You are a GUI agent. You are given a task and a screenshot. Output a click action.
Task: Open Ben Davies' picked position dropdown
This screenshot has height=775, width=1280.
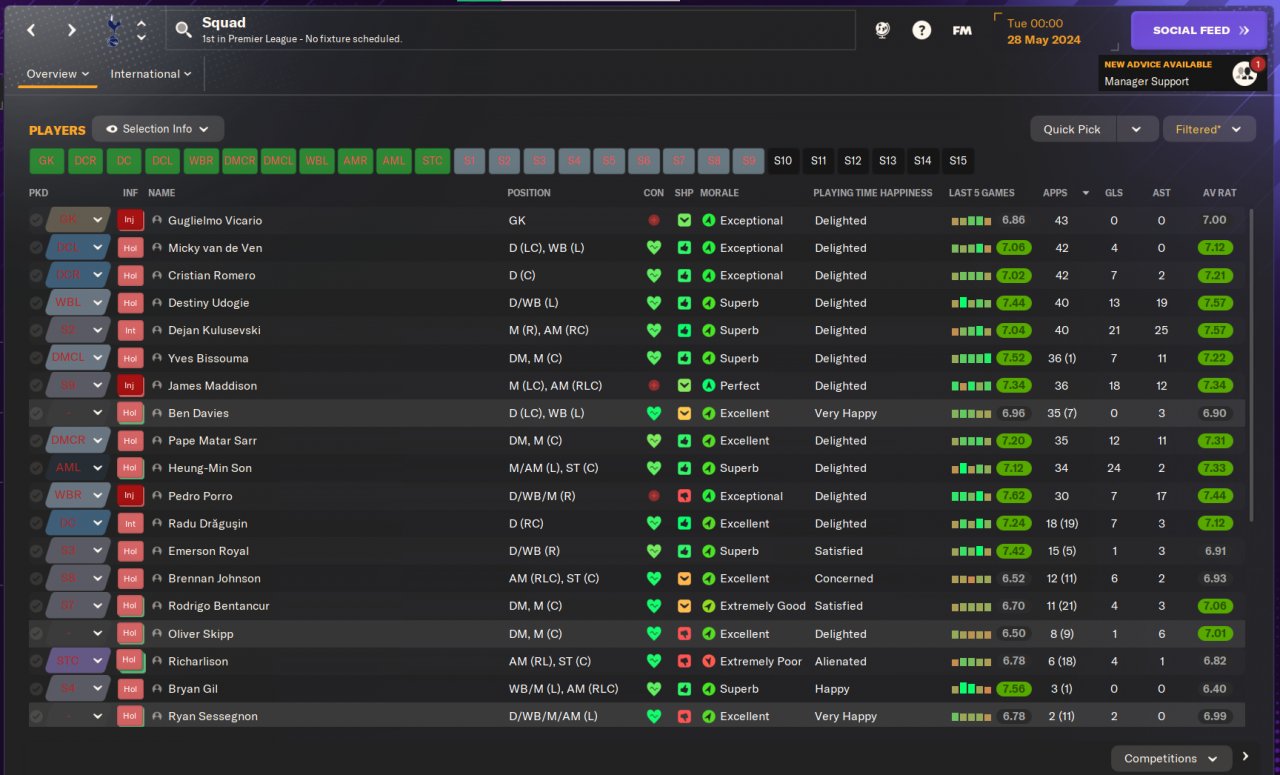click(x=78, y=413)
